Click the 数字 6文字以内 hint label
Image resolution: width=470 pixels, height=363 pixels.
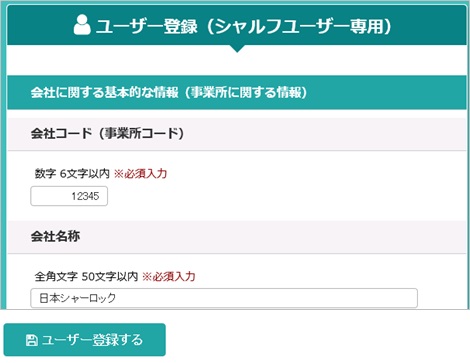[72, 173]
